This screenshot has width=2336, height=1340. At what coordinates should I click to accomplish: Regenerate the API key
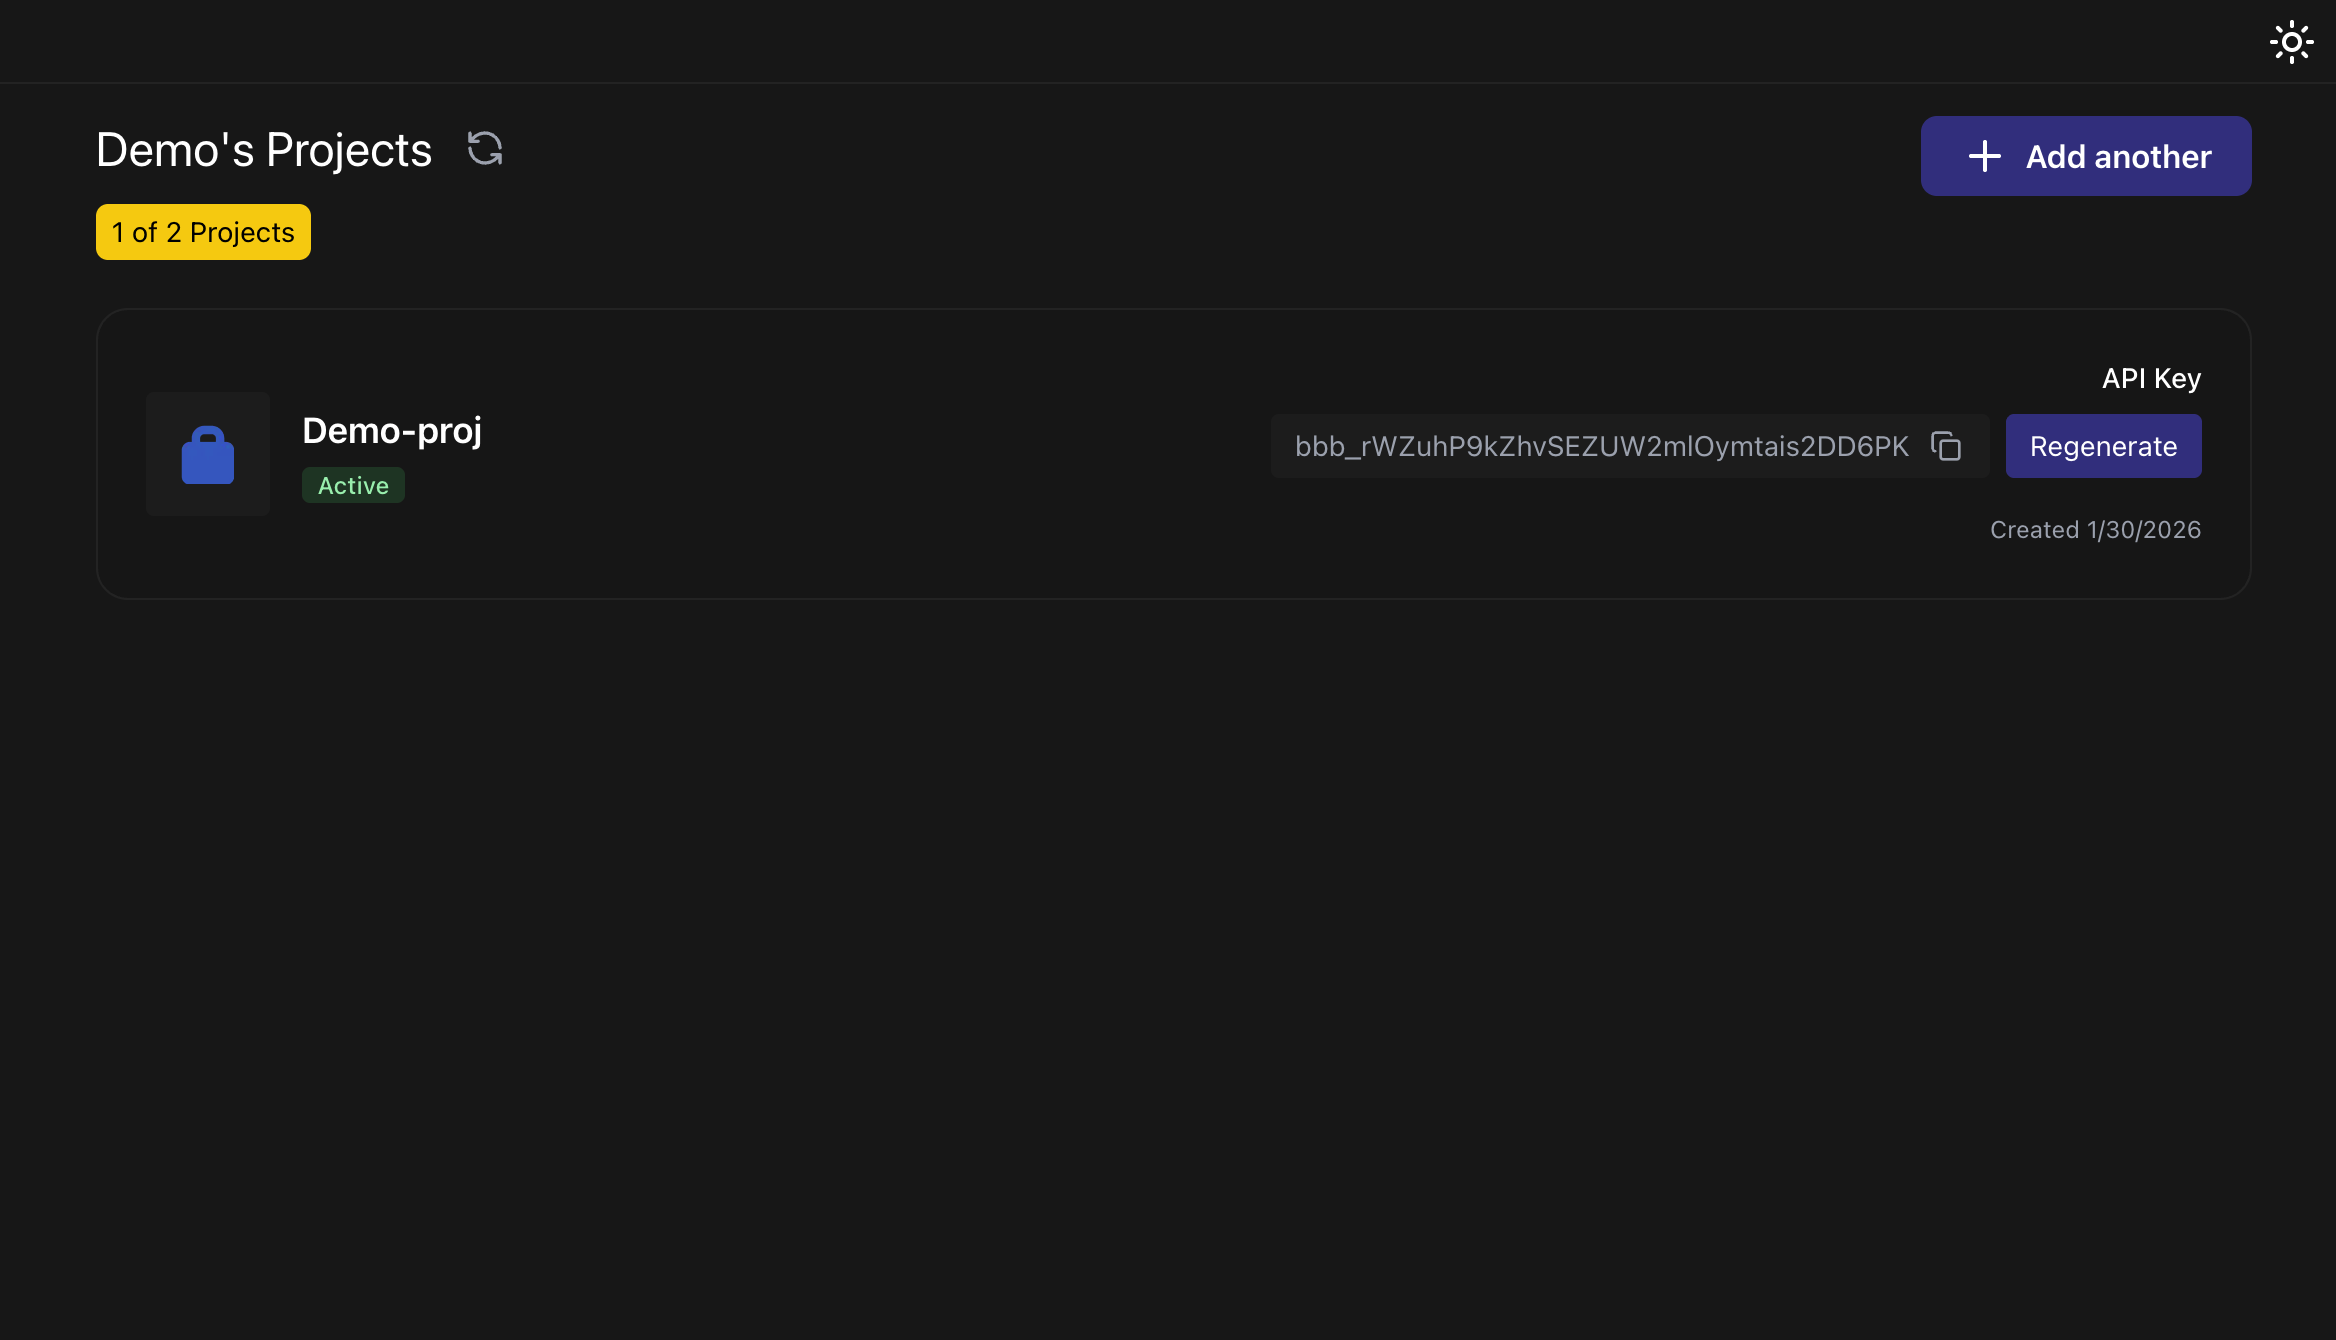2103,446
